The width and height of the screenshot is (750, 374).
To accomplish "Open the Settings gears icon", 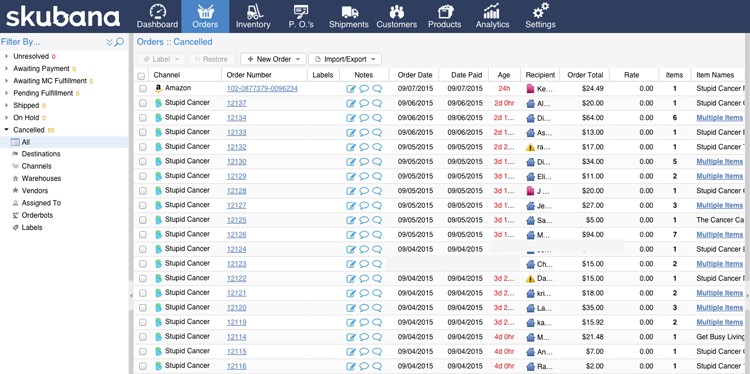I will (x=540, y=11).
